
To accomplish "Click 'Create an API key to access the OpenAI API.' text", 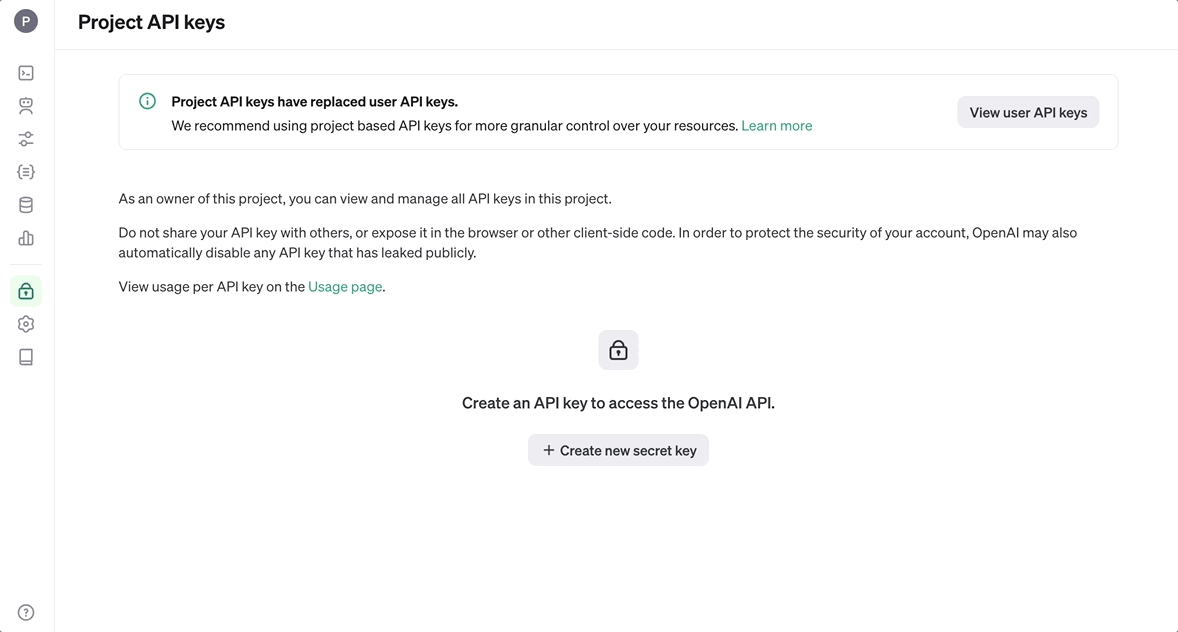I will pos(618,403).
